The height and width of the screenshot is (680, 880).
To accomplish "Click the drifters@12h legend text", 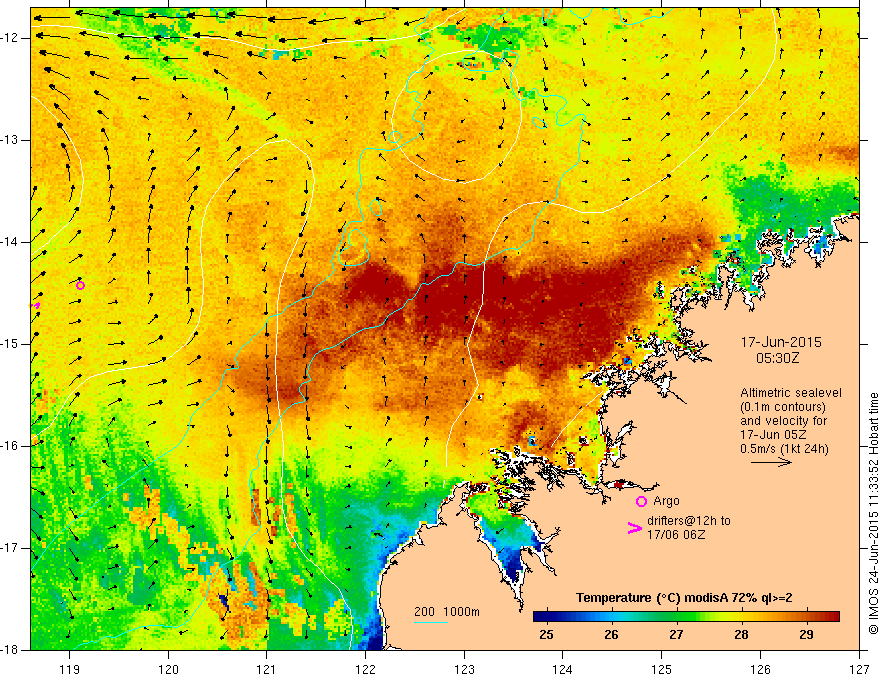I will click(689, 527).
